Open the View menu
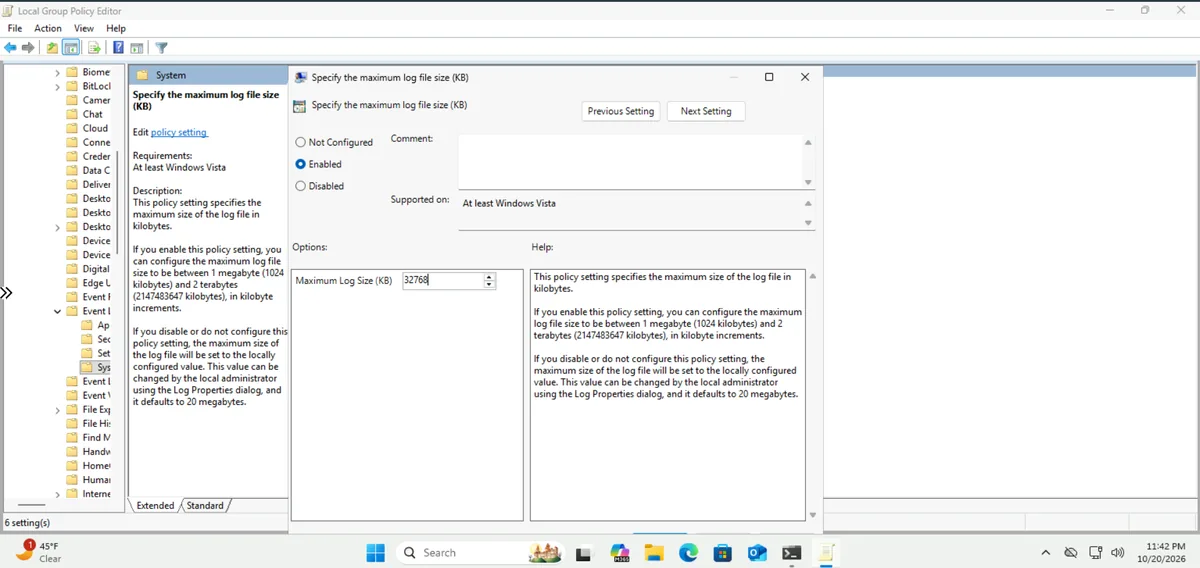 [84, 28]
